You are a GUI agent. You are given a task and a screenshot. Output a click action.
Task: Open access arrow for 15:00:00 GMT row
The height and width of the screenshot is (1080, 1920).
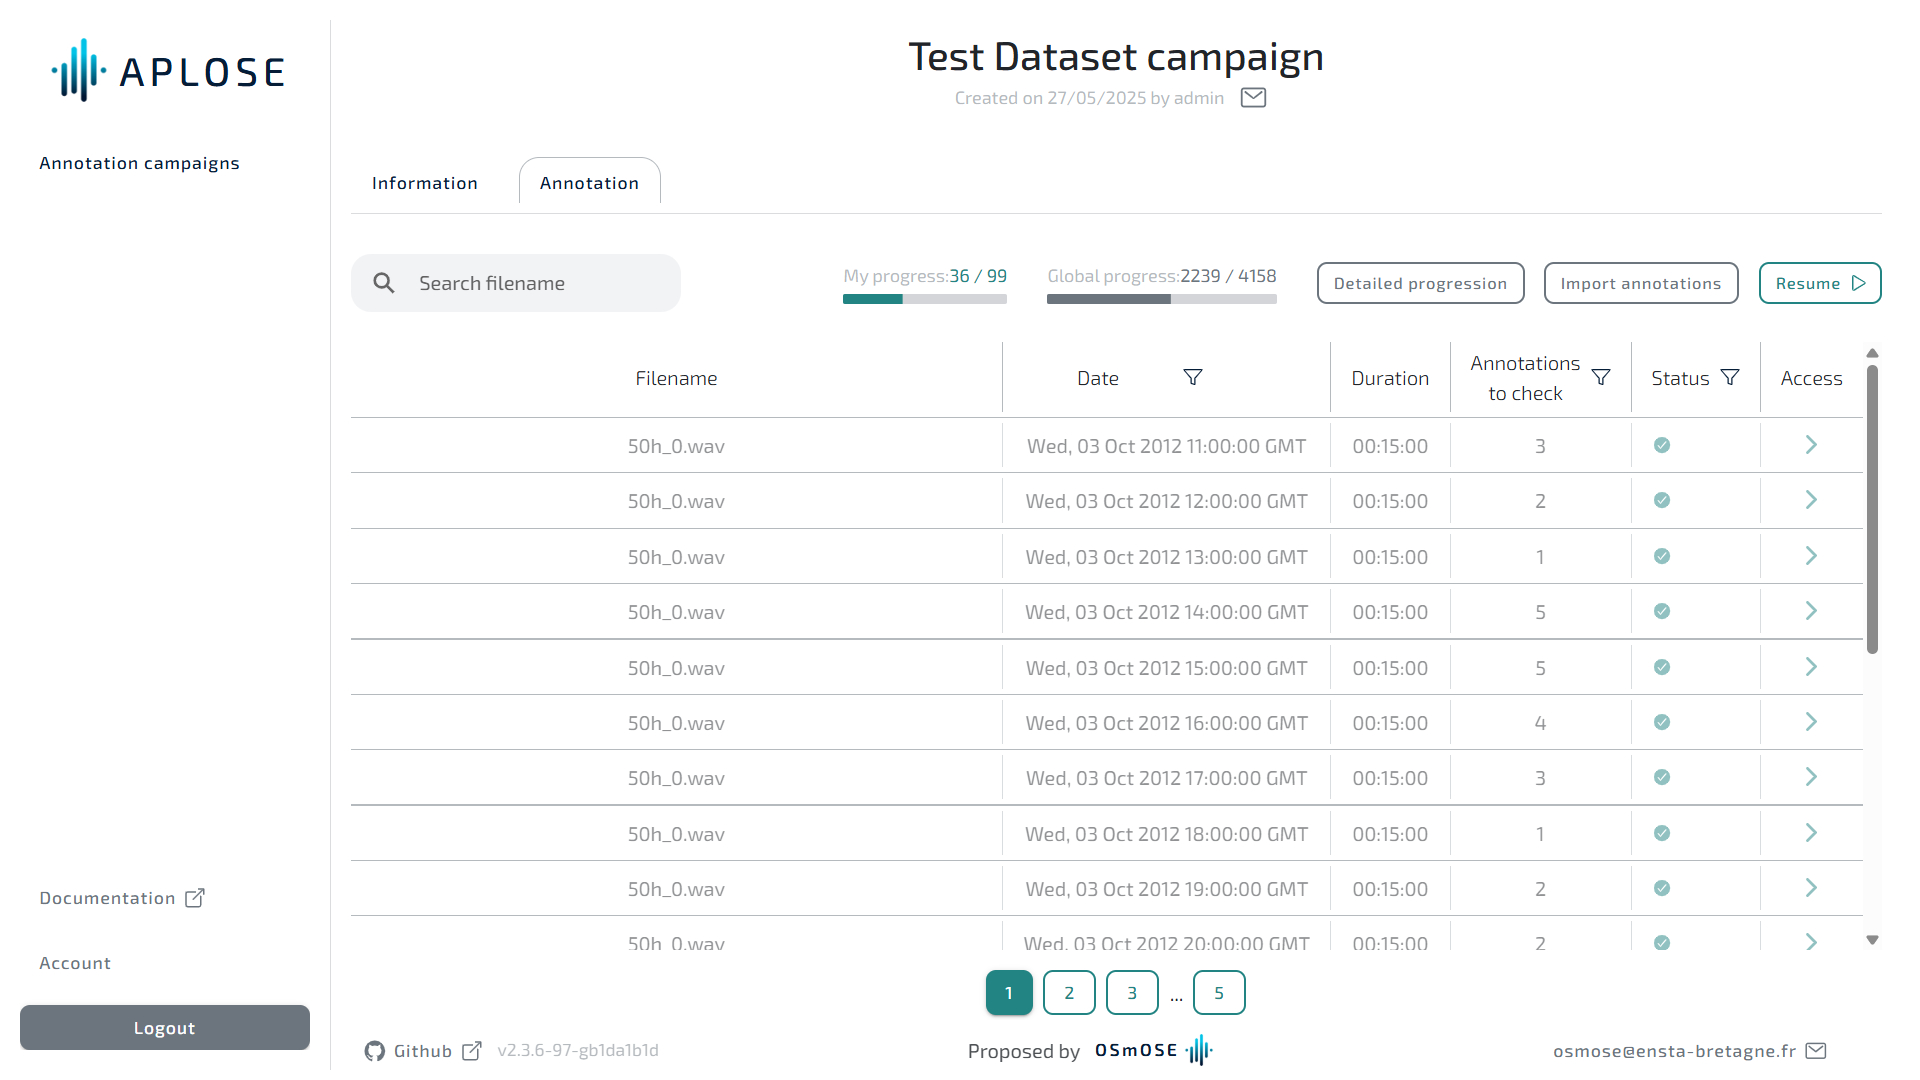coord(1810,667)
